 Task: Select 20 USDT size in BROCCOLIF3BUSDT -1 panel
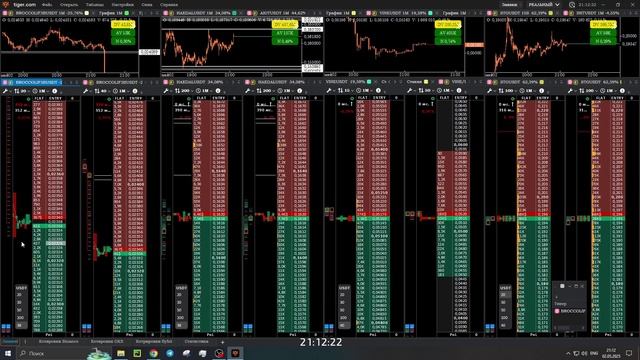coord(20,295)
